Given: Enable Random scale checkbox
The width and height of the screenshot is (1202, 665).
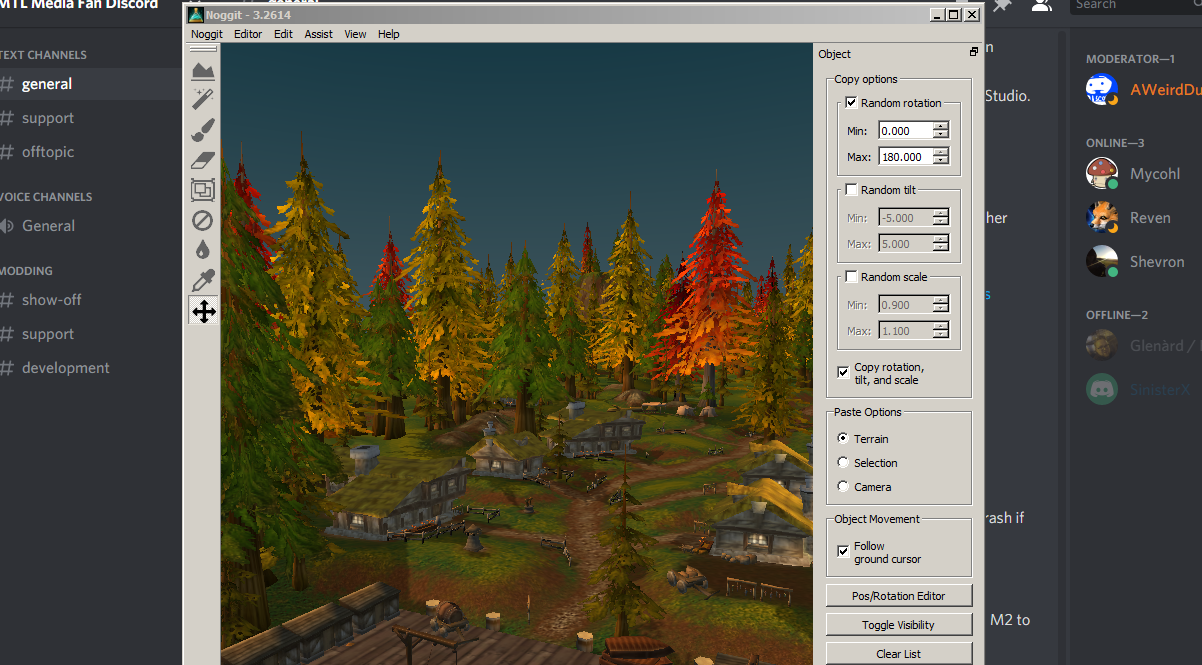Looking at the screenshot, I should coord(851,277).
